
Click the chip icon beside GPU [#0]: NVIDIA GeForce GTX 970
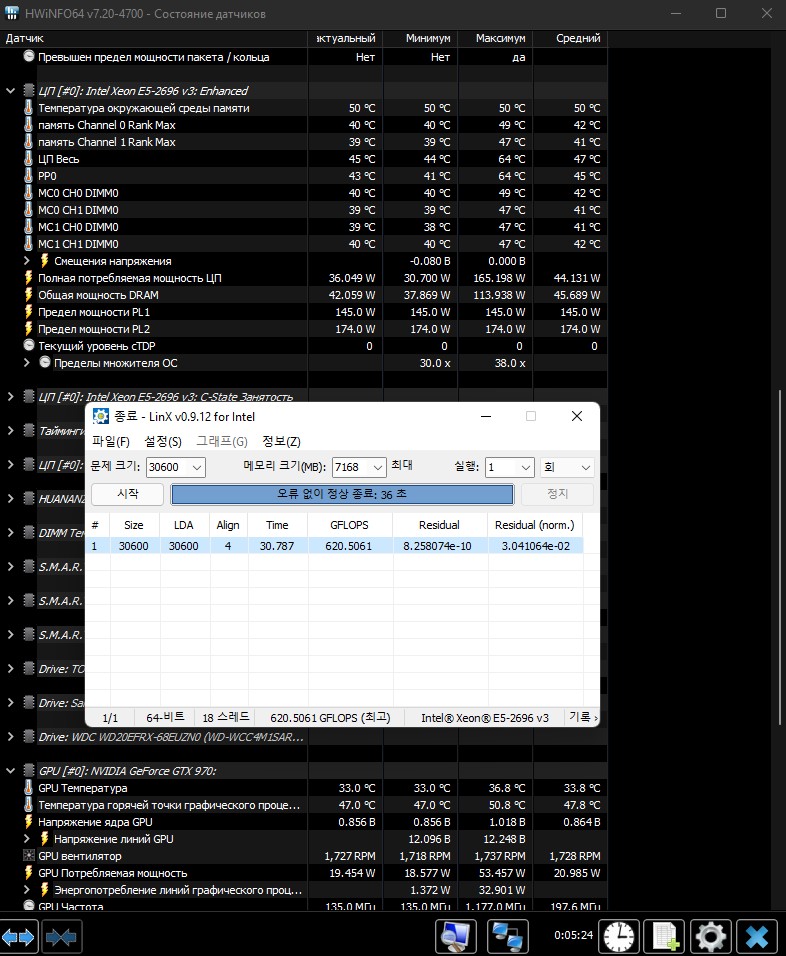29,771
